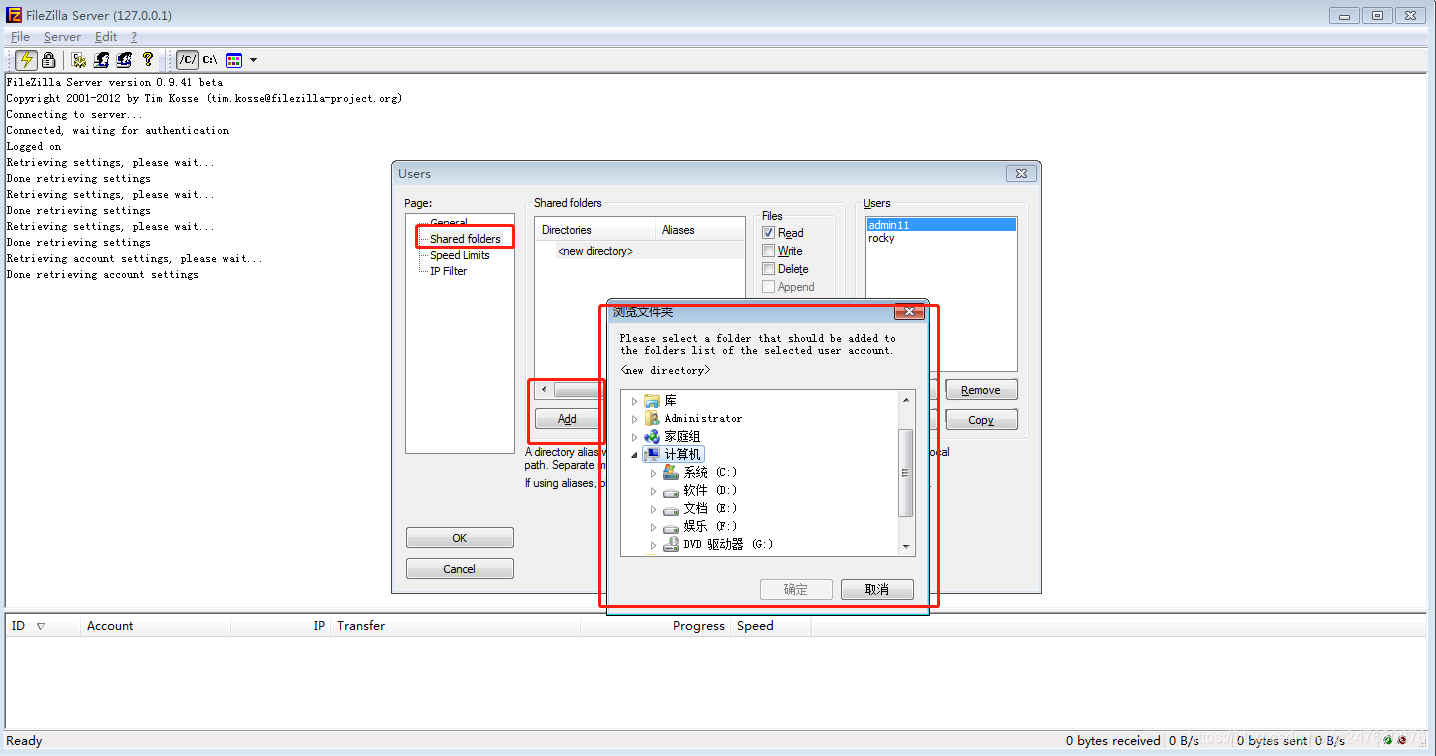1436x756 pixels.
Task: Expand the Administrator node in folder tree
Action: point(634,419)
